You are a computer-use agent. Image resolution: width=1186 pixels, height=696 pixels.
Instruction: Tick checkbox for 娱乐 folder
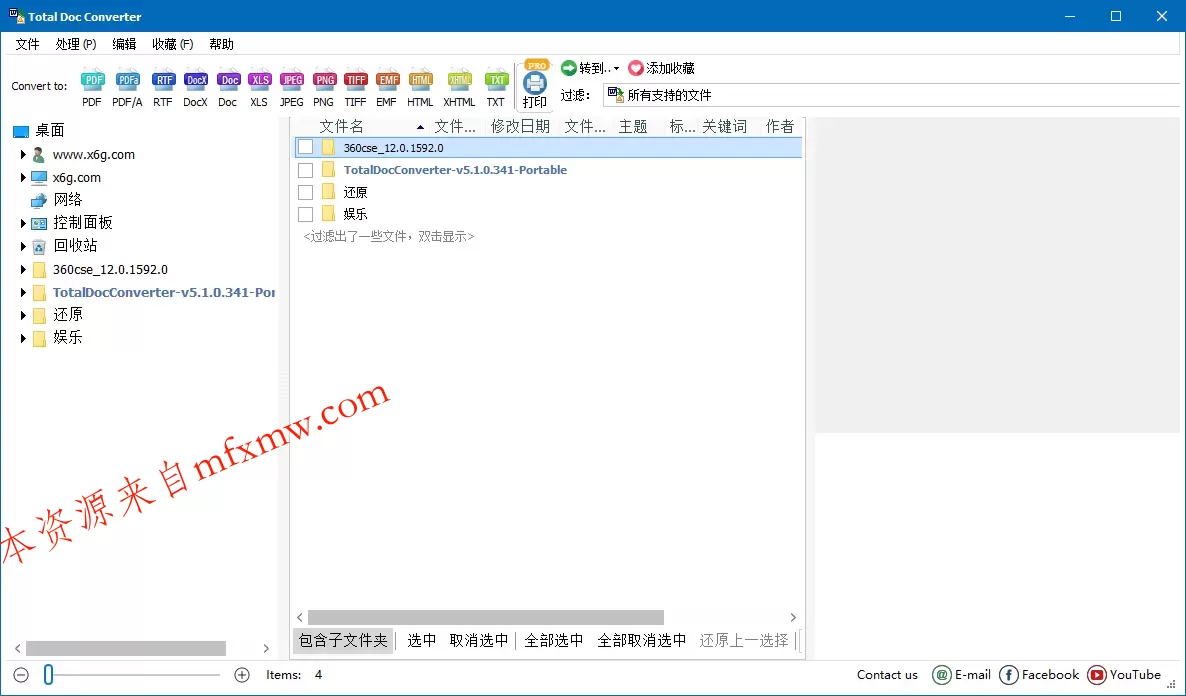click(306, 214)
